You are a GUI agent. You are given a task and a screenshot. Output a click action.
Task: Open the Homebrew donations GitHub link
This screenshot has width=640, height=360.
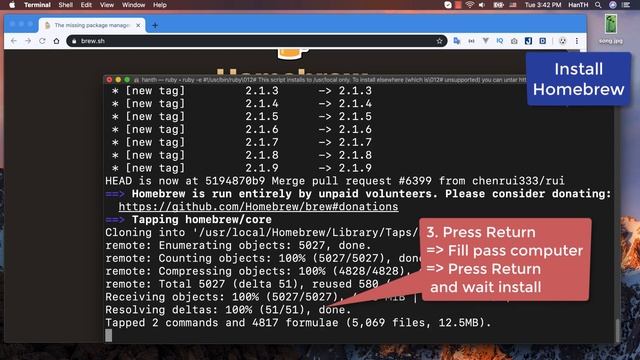(258, 207)
